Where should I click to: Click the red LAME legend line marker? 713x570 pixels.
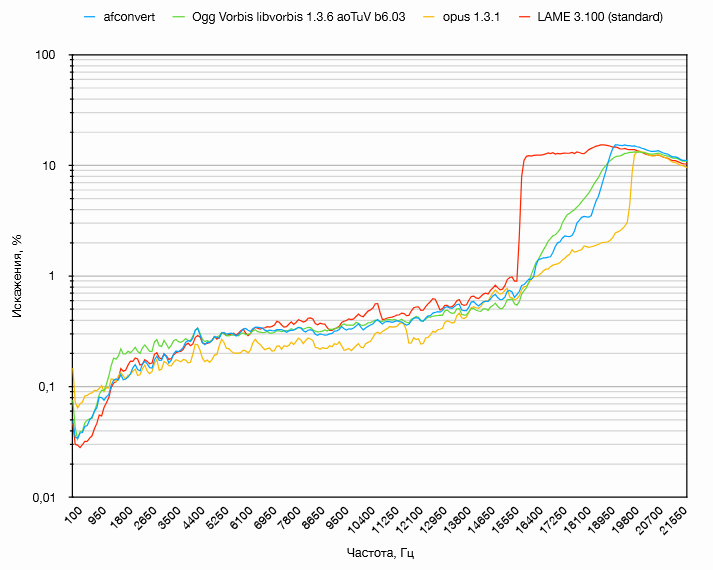(524, 17)
